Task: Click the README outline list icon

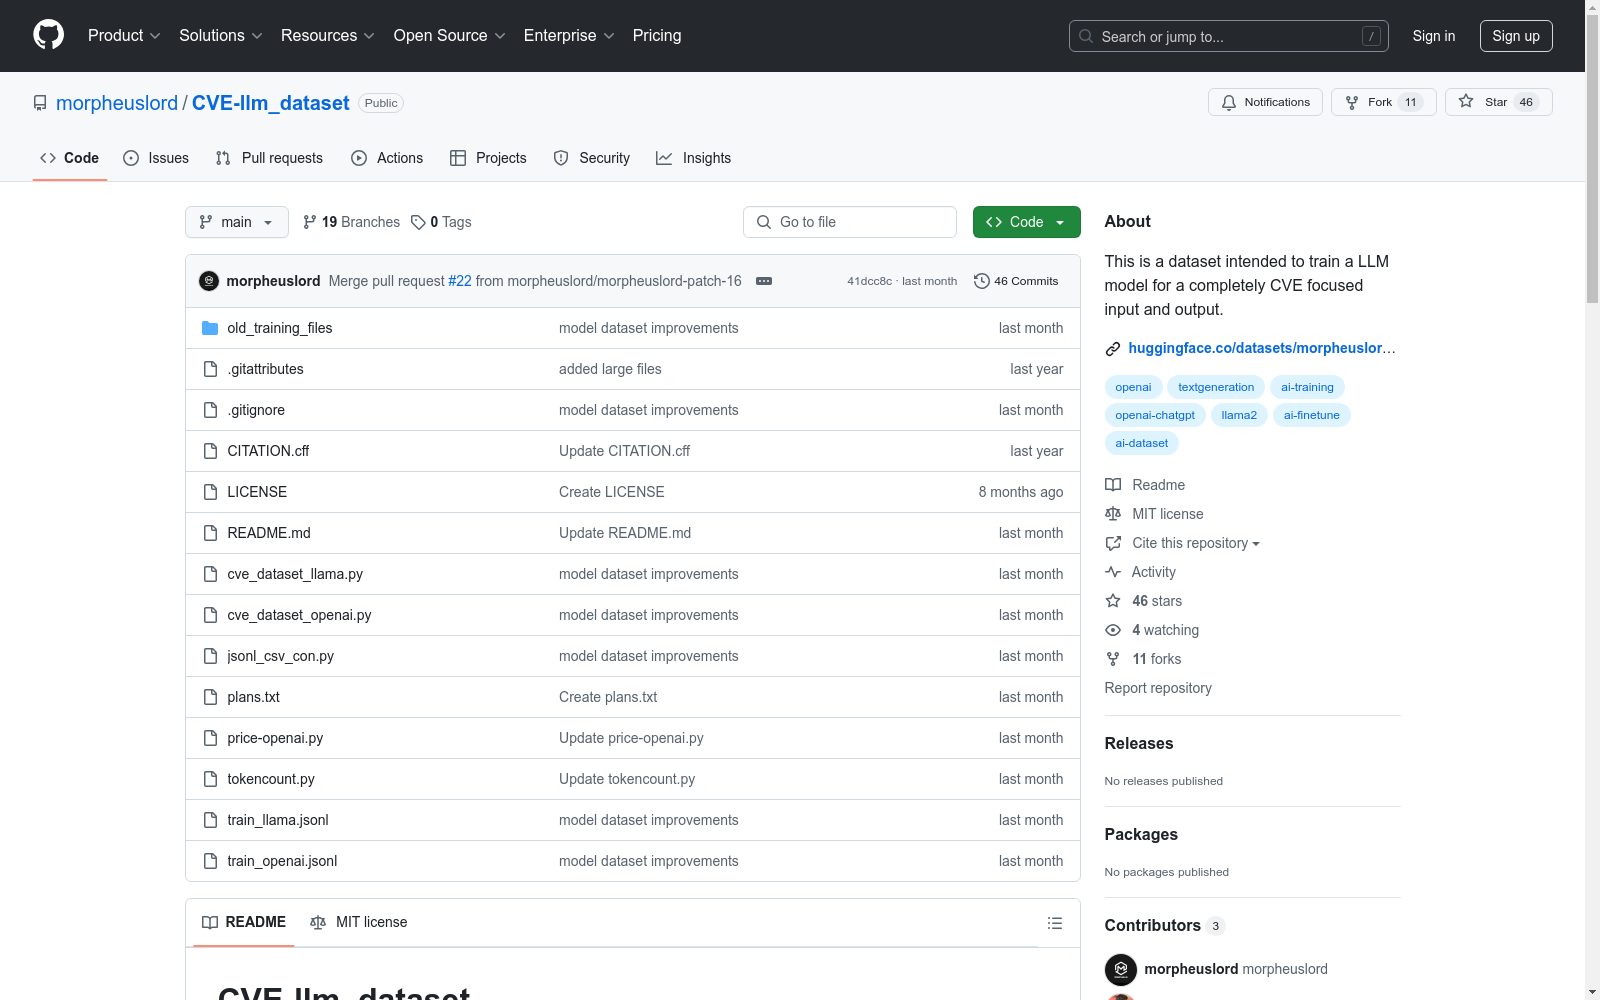Action: (1055, 923)
